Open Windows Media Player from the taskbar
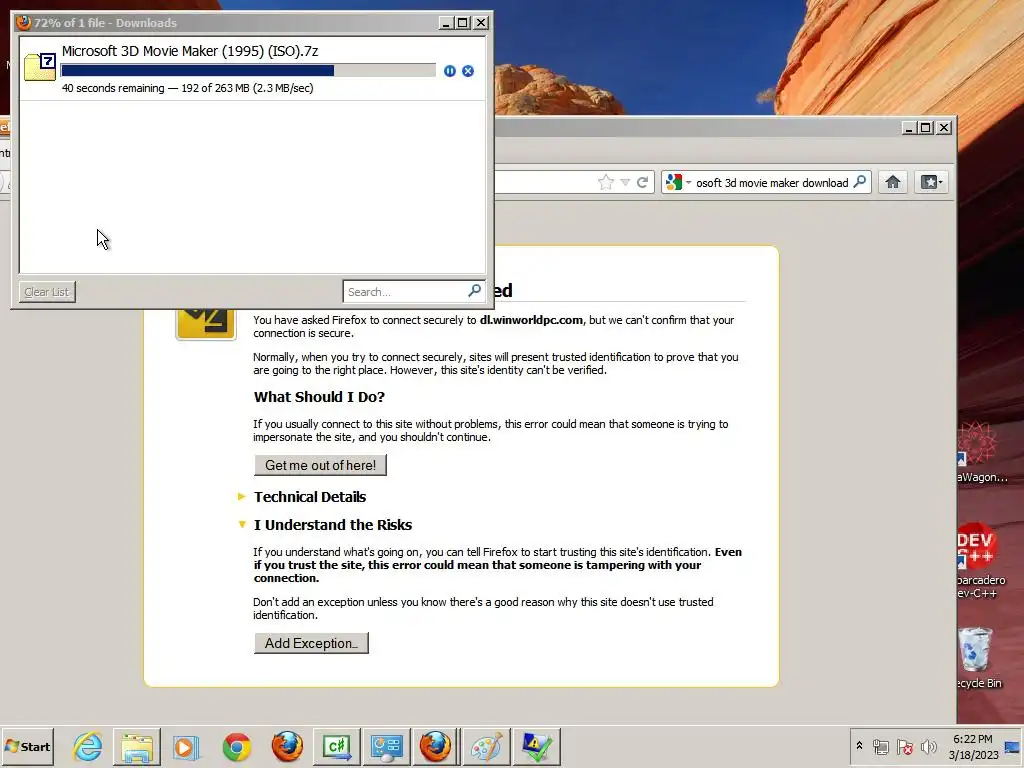 pyautogui.click(x=185, y=746)
